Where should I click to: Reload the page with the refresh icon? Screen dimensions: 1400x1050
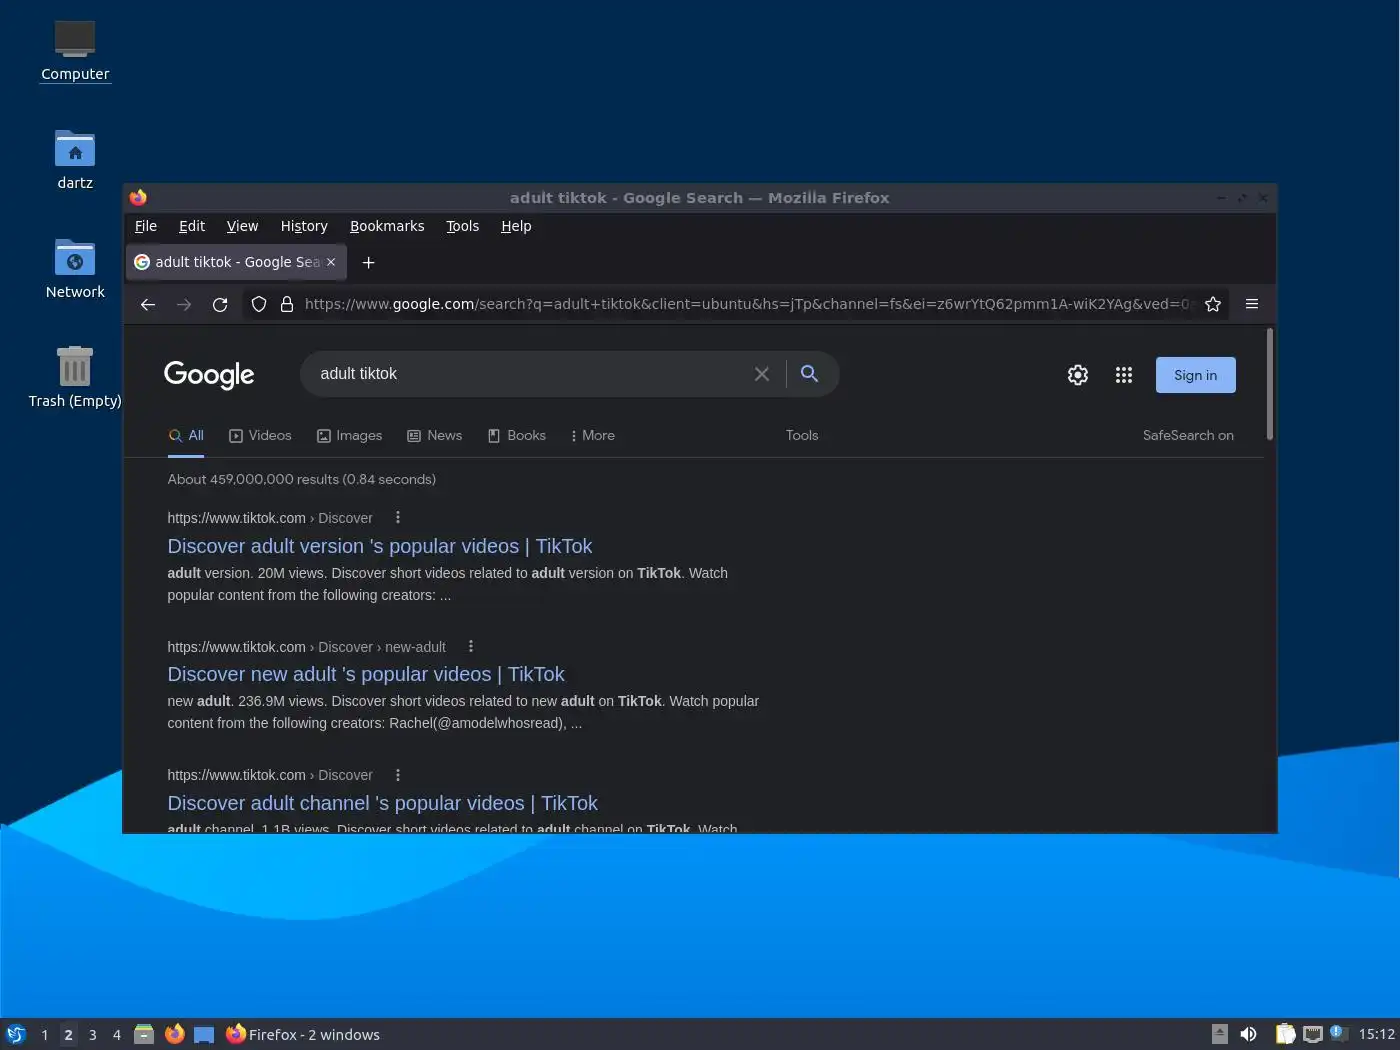[x=220, y=305]
